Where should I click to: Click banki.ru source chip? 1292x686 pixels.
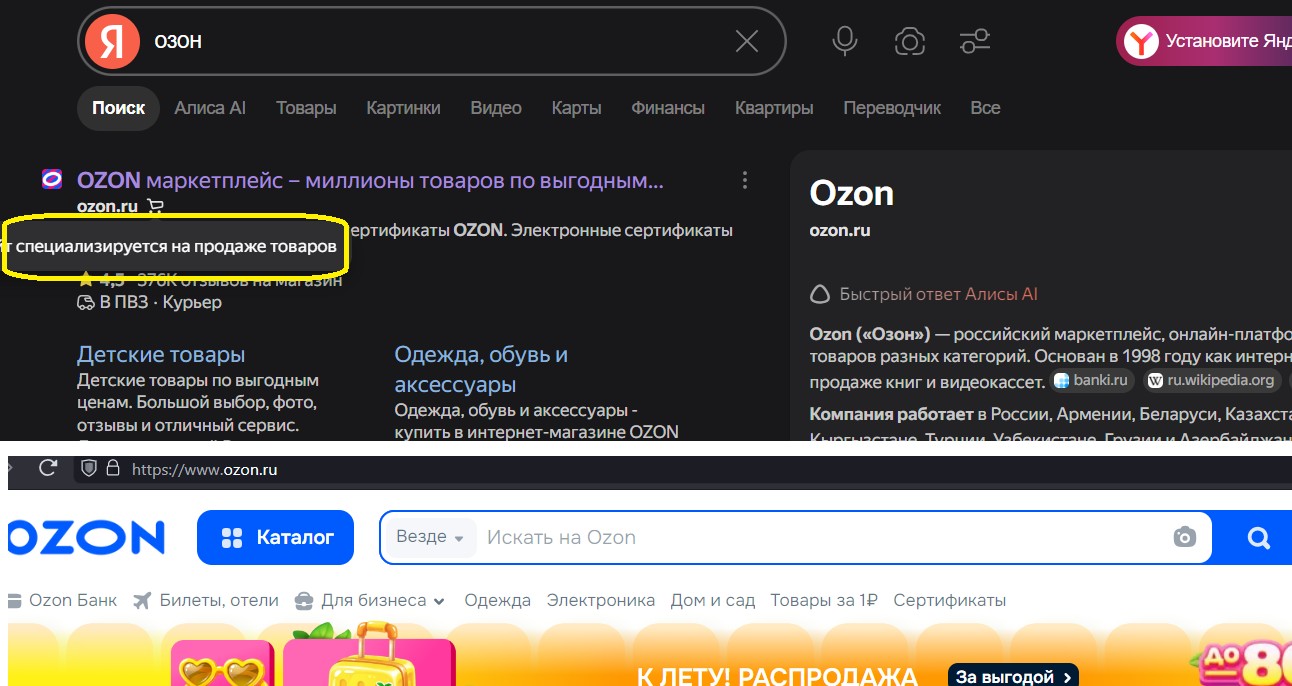point(1091,380)
